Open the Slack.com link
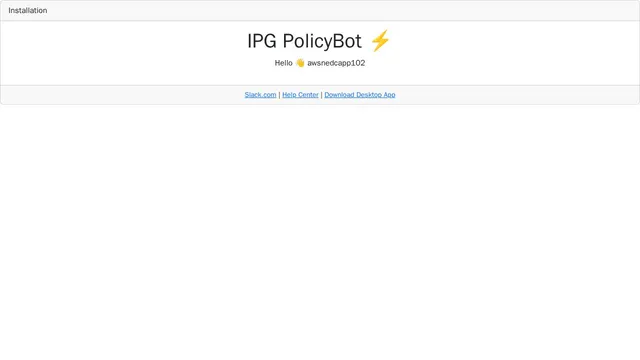640x360 pixels. 260,95
